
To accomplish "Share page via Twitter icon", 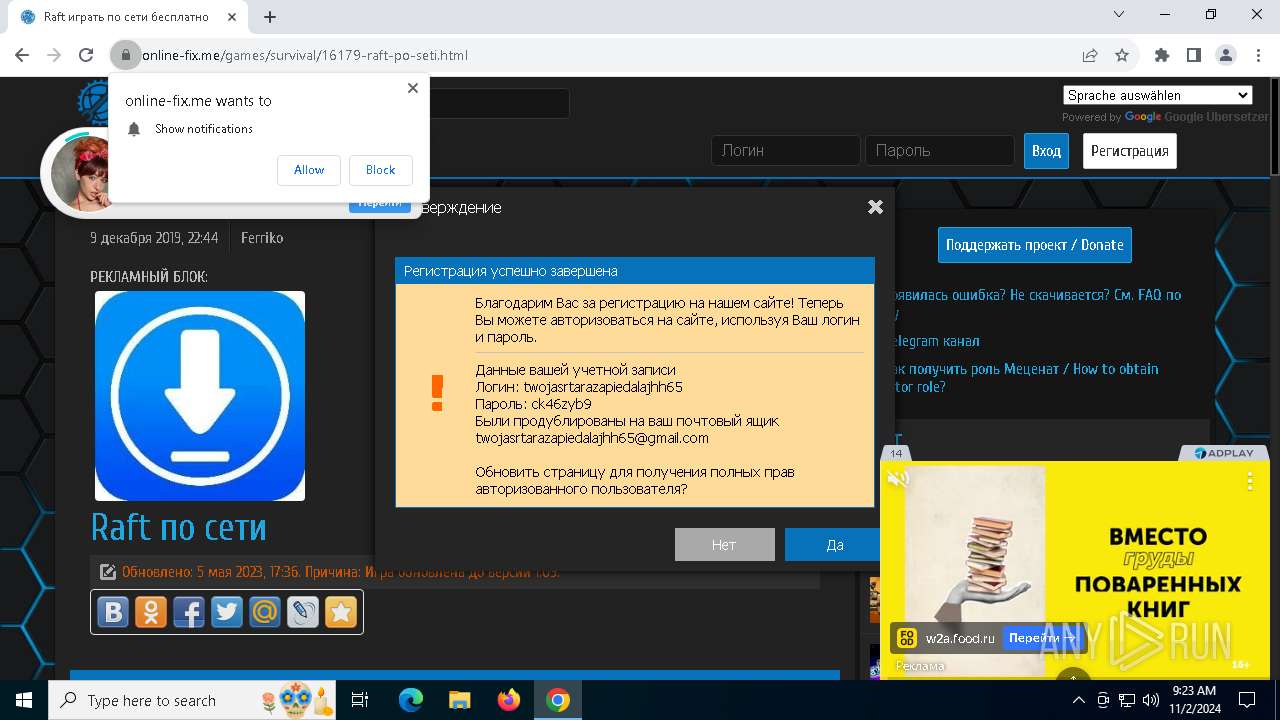I will click(x=227, y=611).
